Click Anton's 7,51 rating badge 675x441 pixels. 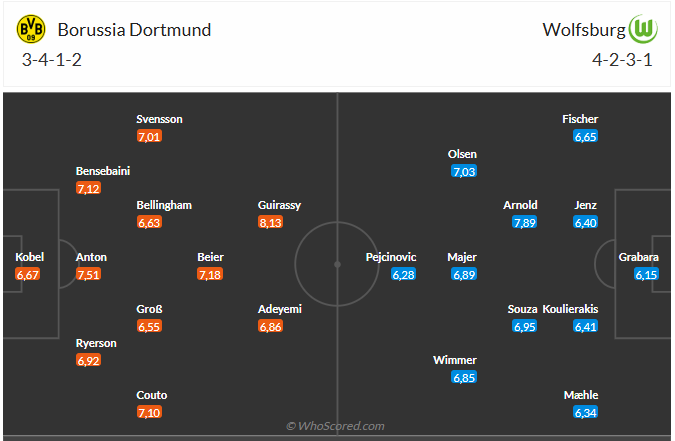tap(89, 275)
